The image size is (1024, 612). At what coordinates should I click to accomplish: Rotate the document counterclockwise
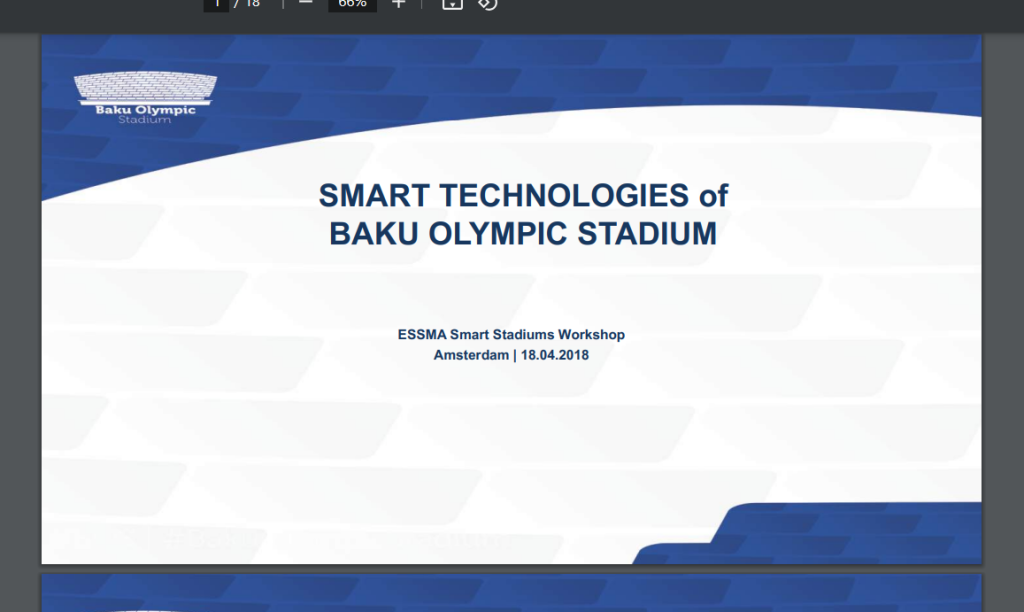[487, 4]
